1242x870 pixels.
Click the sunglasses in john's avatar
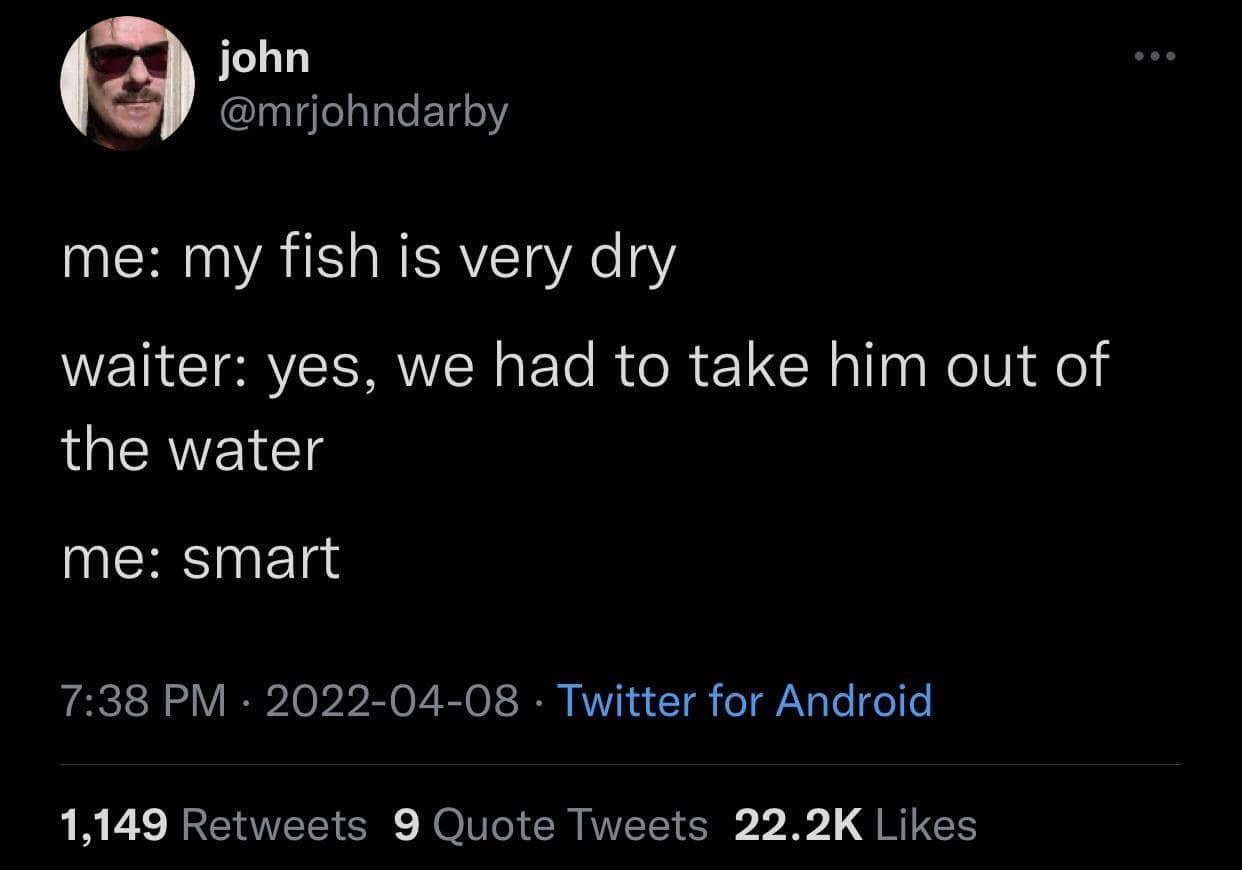(x=129, y=60)
